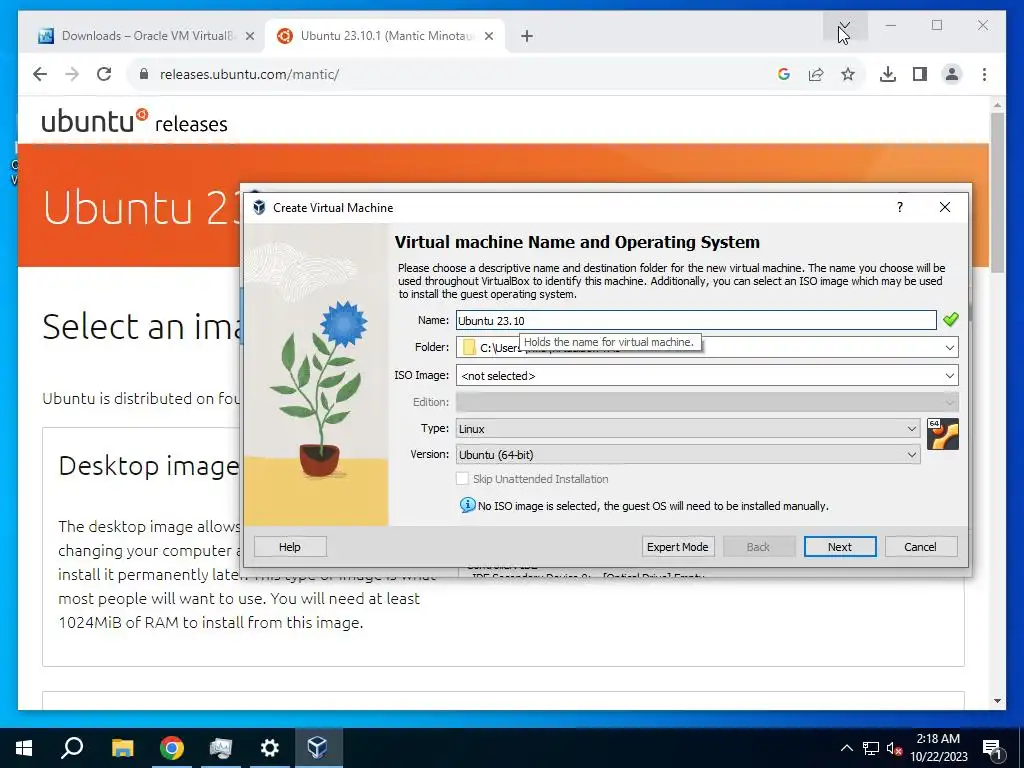Open Settings gear in taskbar
Screen dimensions: 1024x768
pyautogui.click(x=269, y=748)
